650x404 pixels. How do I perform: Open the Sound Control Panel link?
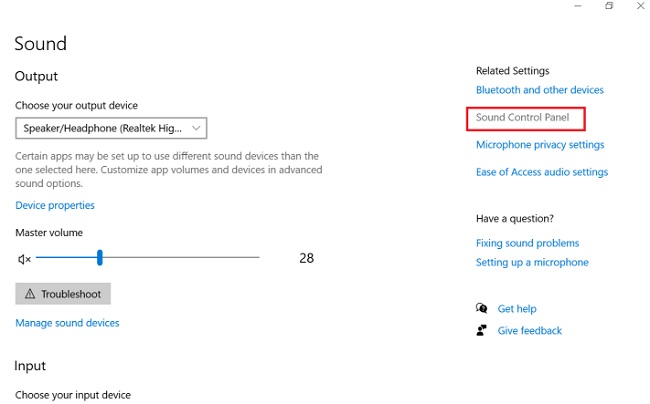point(525,118)
